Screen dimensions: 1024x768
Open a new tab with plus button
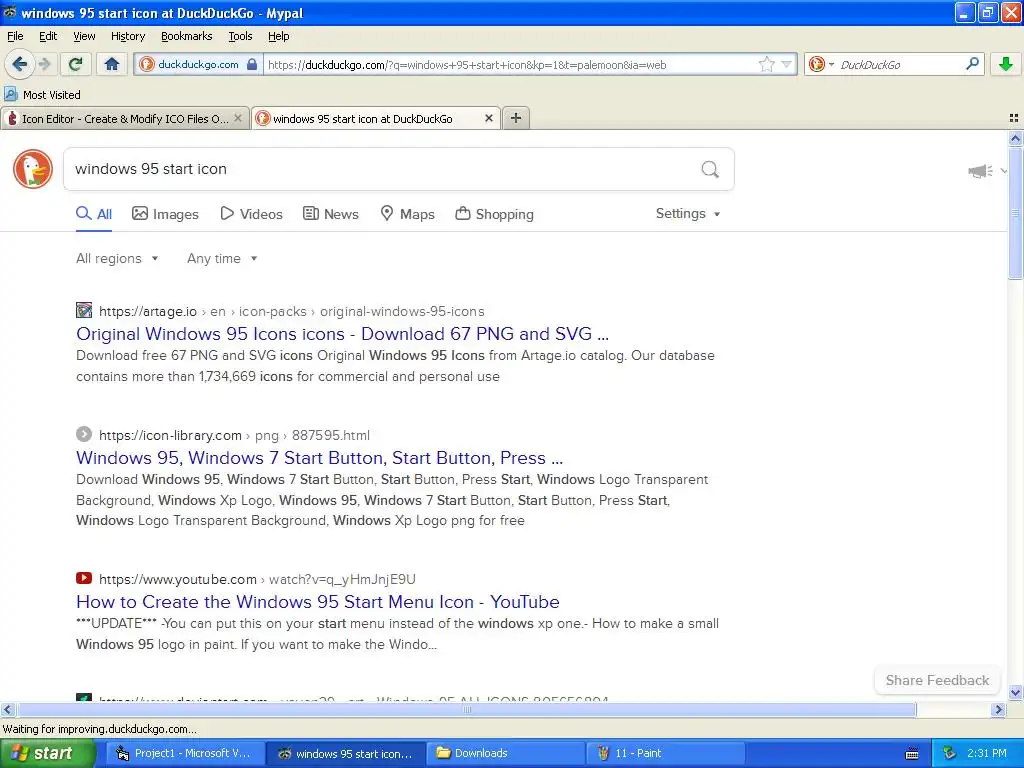[x=516, y=118]
